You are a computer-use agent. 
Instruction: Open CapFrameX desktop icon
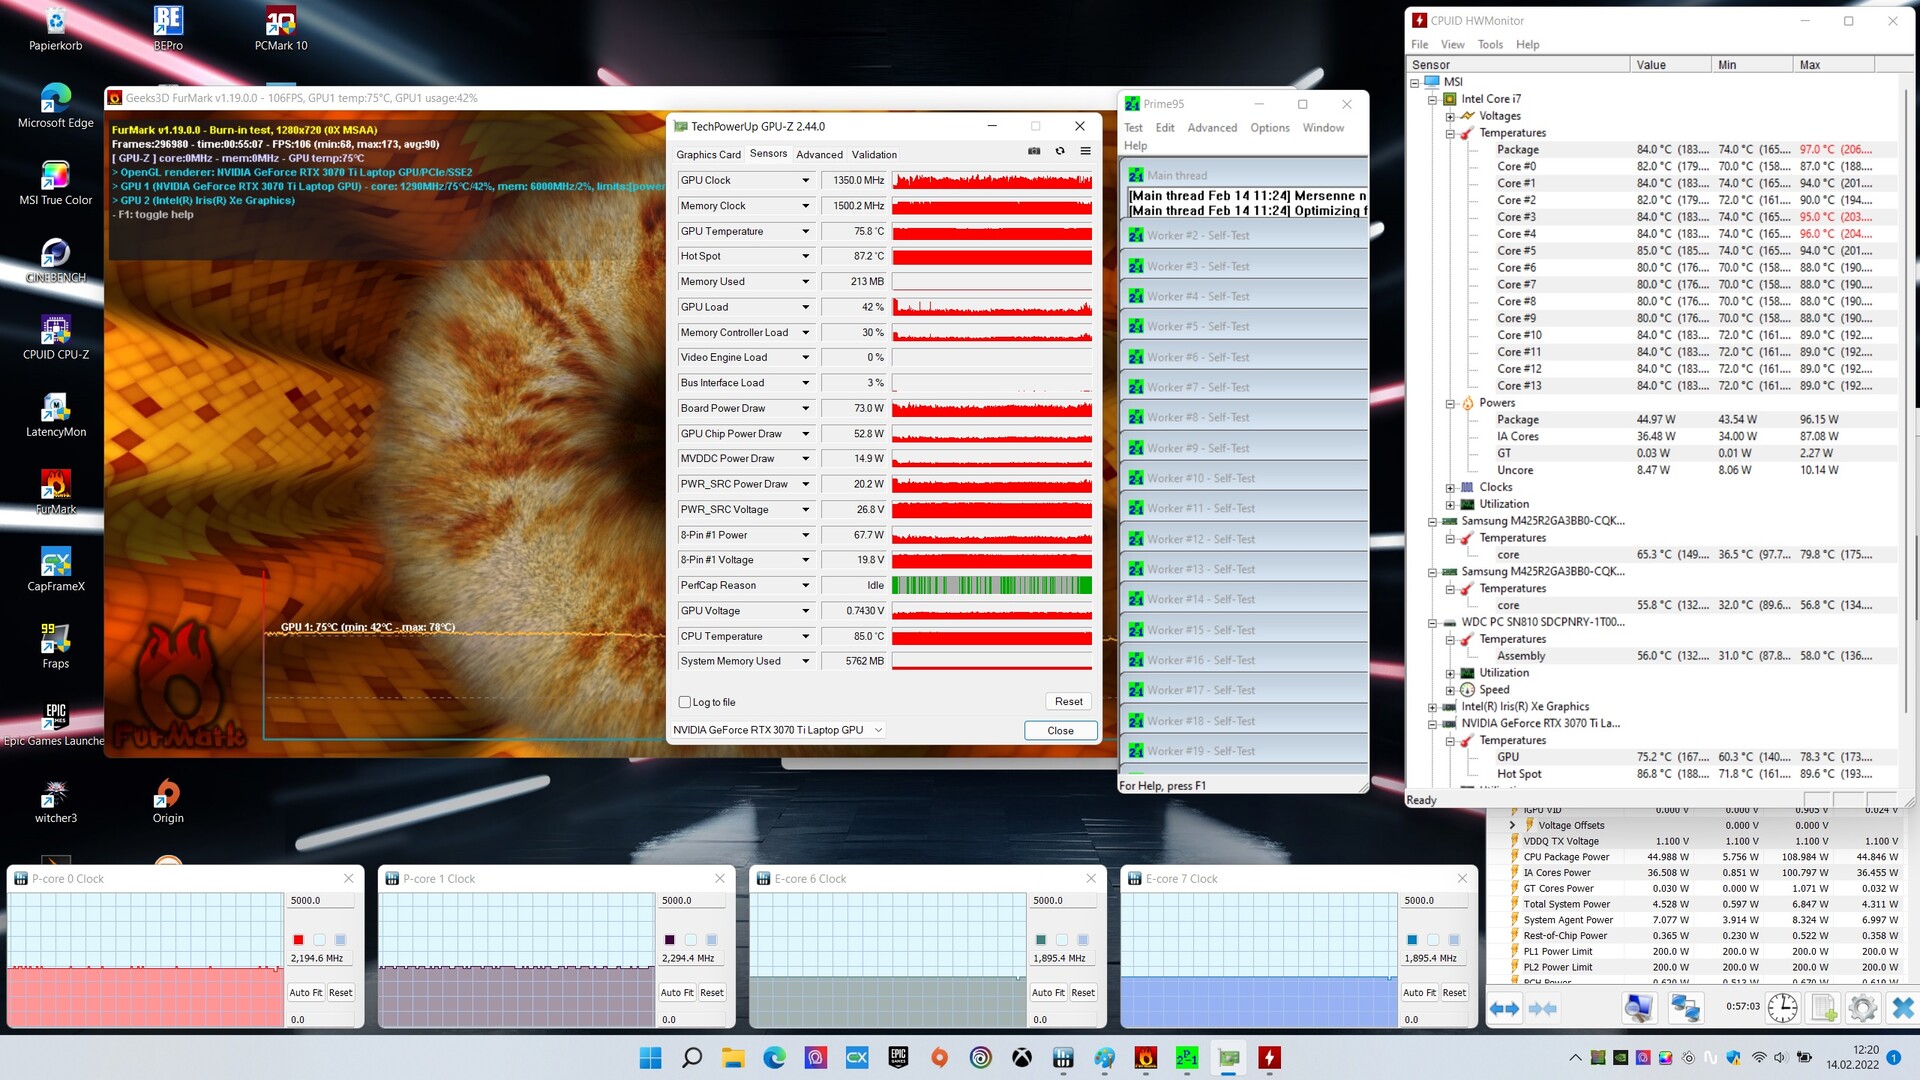pyautogui.click(x=56, y=570)
